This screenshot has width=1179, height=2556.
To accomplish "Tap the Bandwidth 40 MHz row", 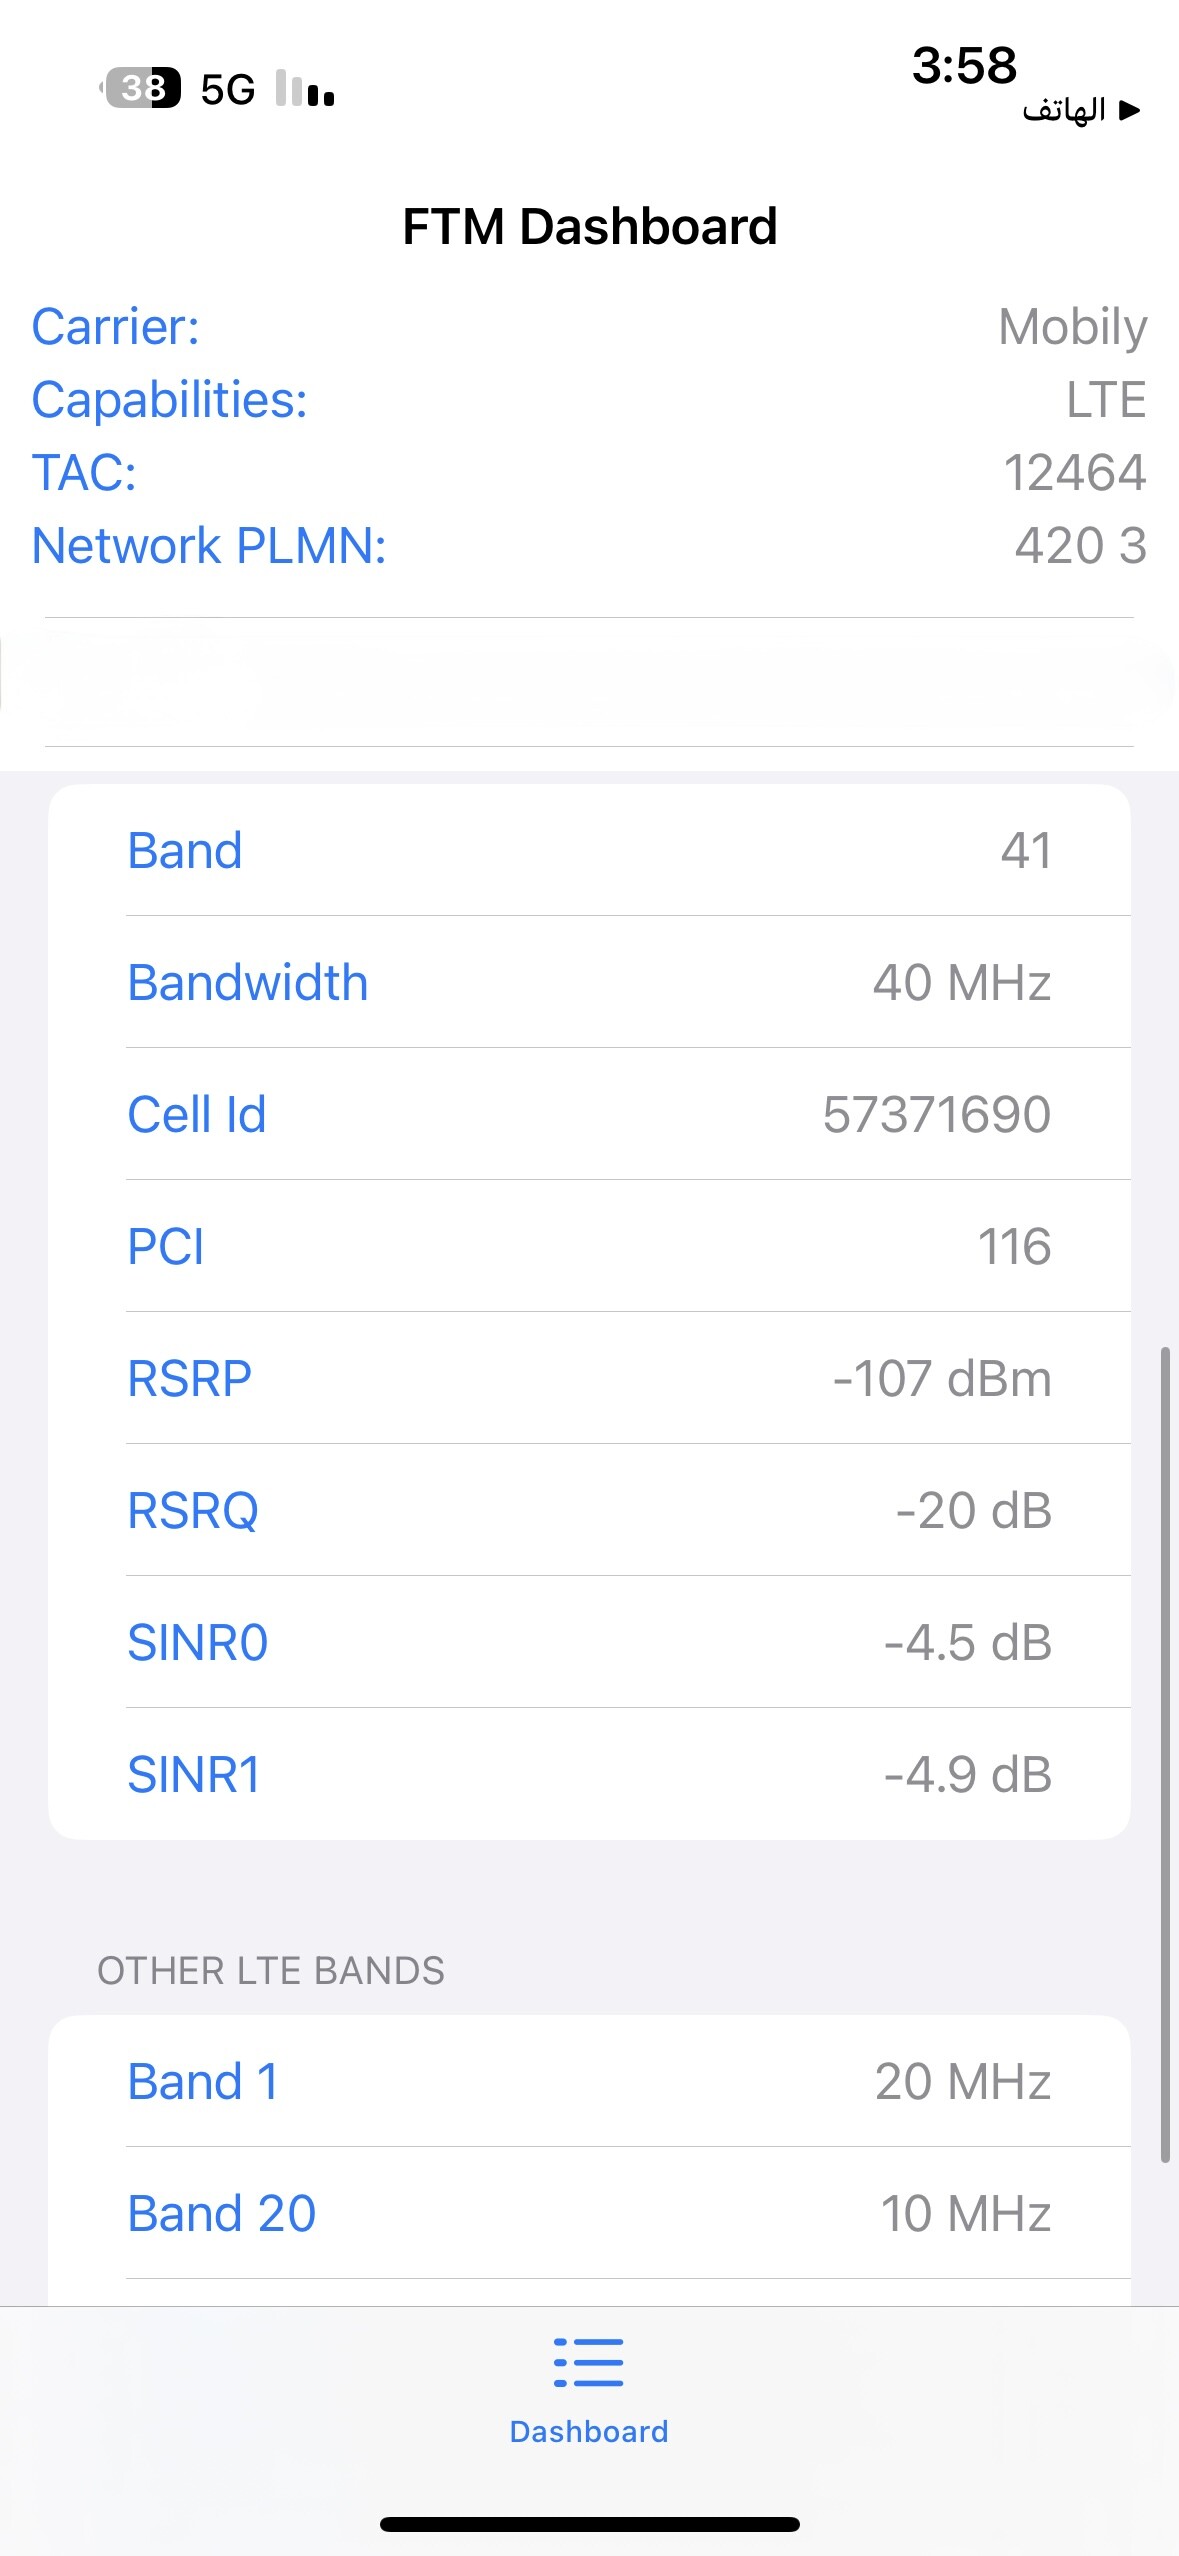I will [589, 983].
